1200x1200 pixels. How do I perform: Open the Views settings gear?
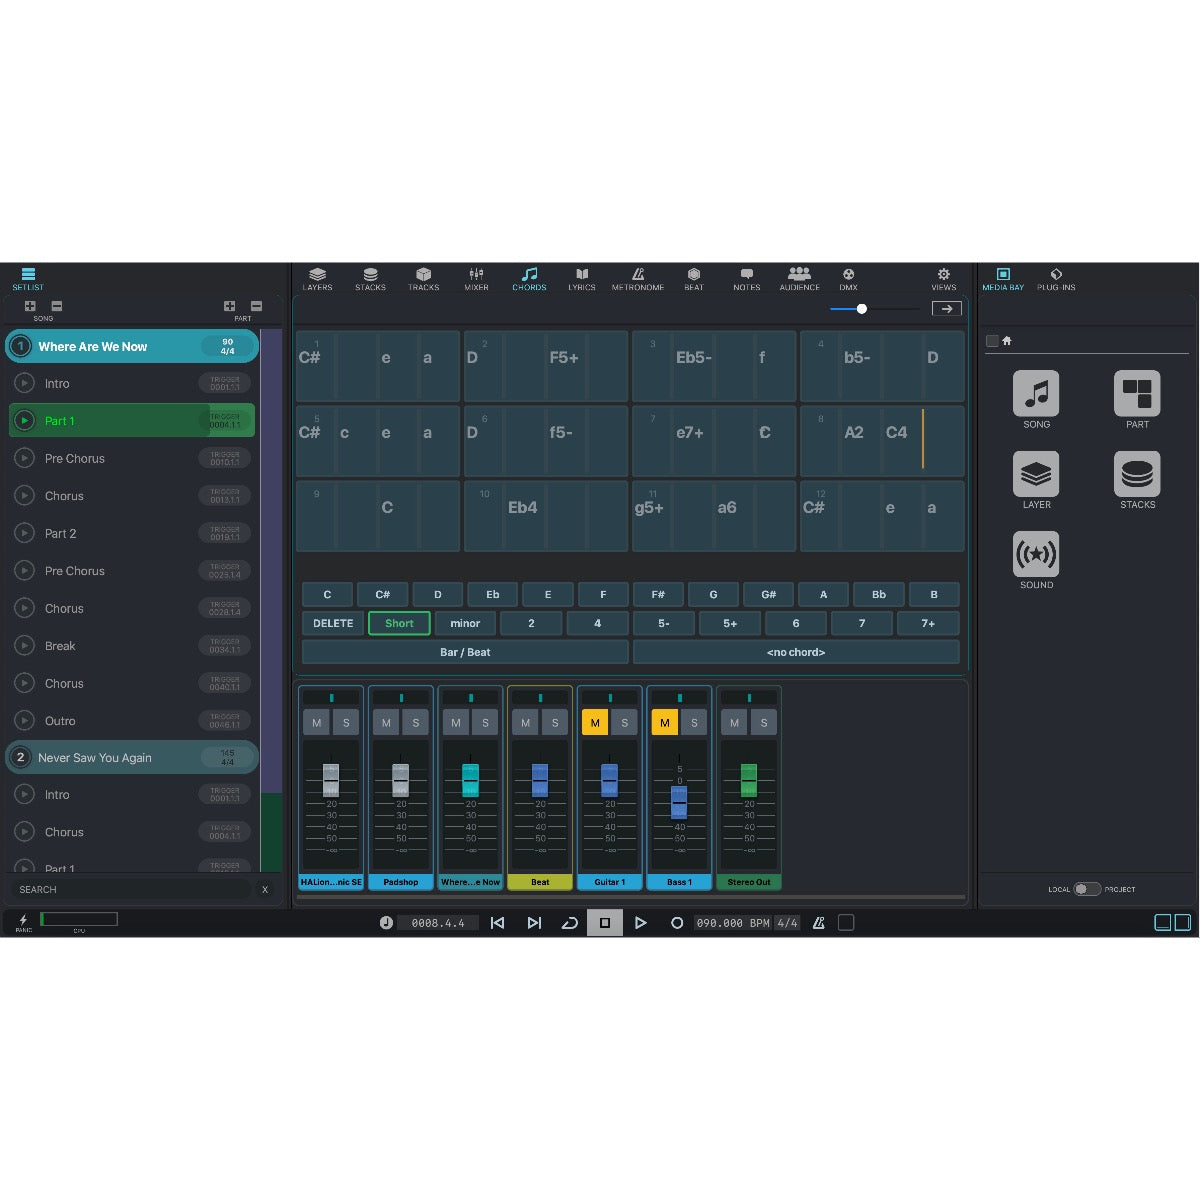pyautogui.click(x=943, y=279)
